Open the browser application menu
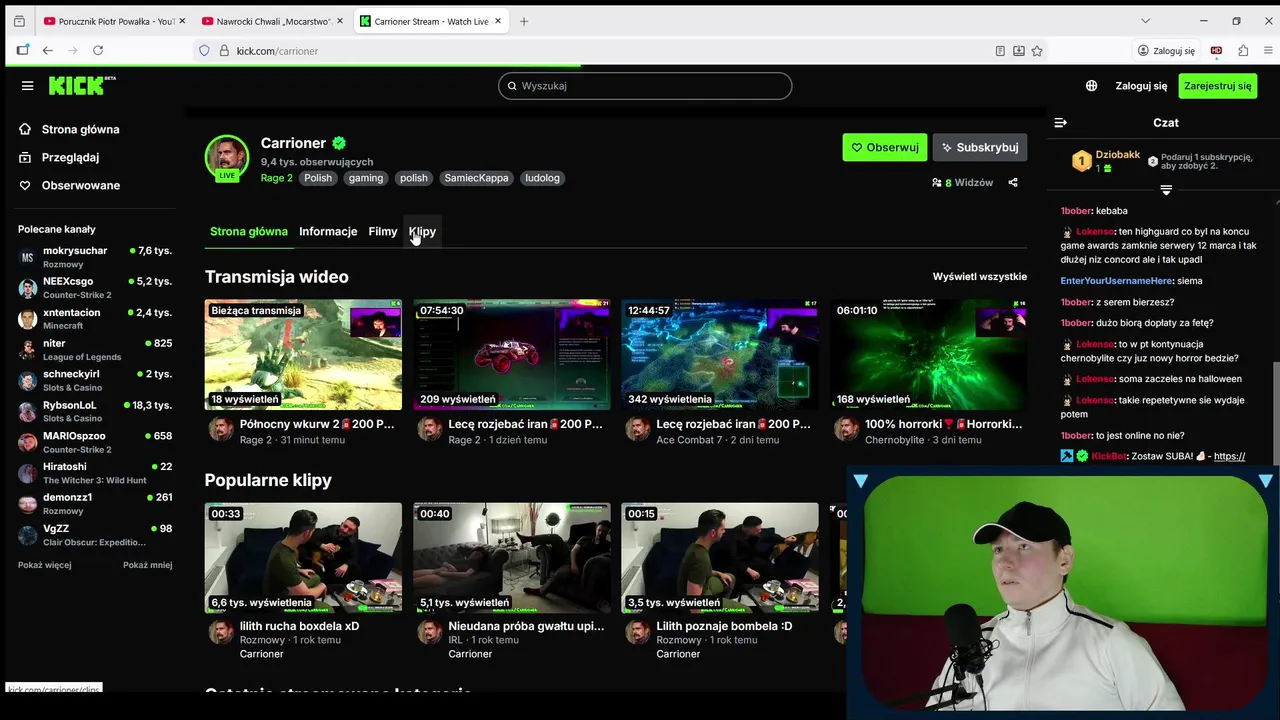Image resolution: width=1280 pixels, height=720 pixels. [x=1266, y=51]
